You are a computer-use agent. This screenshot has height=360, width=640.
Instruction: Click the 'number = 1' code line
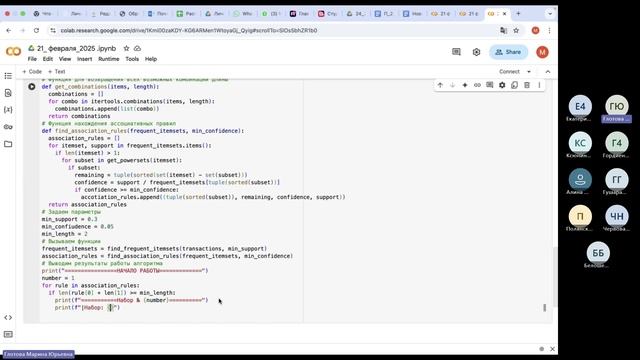coord(58,278)
